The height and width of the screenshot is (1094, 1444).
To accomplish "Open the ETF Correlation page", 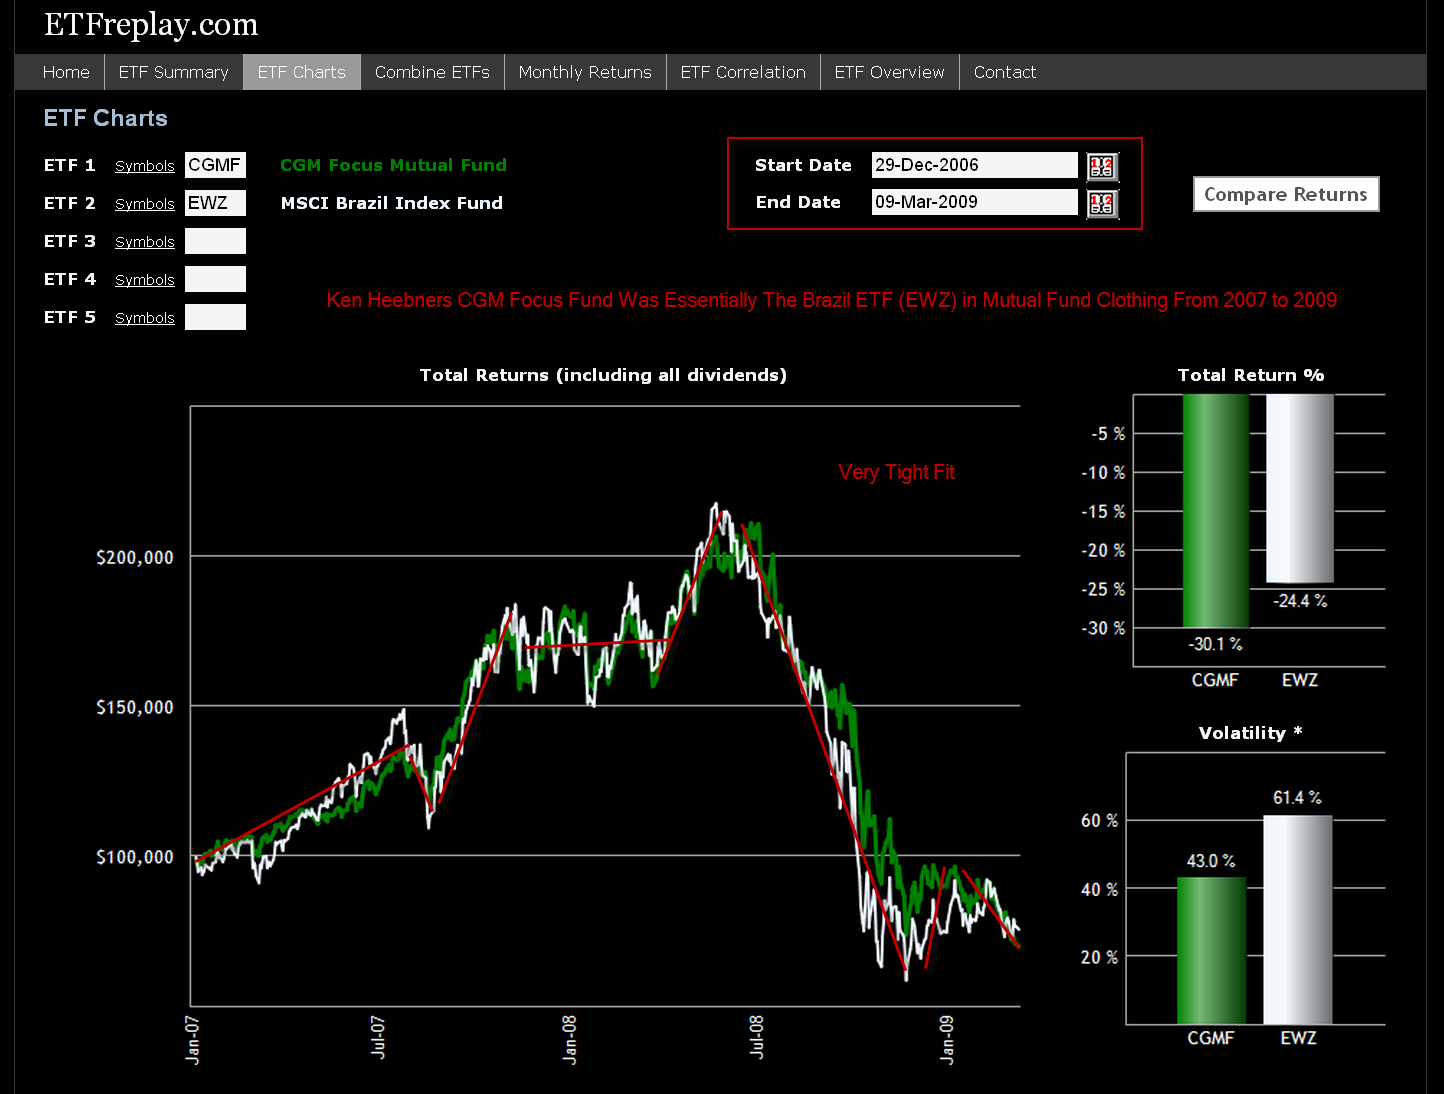I will coord(743,72).
